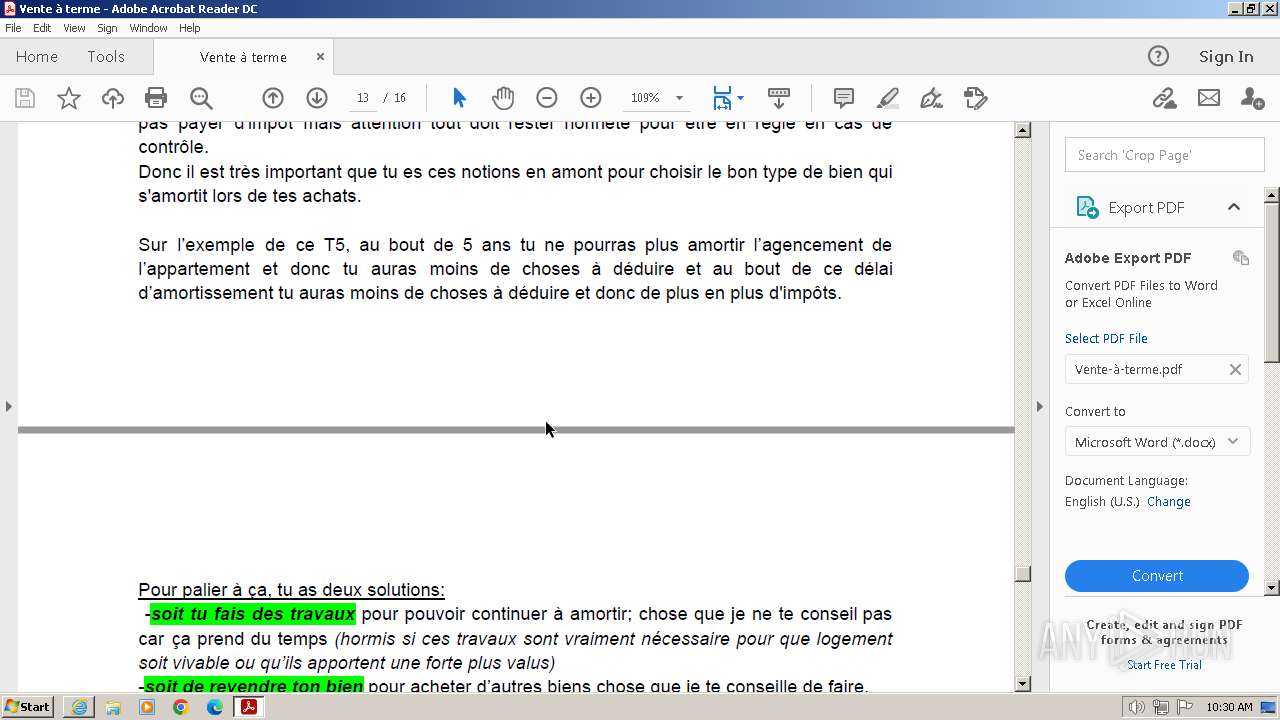Screen dimensions: 1280x720
Task: Open the Window menu
Action: click(148, 28)
